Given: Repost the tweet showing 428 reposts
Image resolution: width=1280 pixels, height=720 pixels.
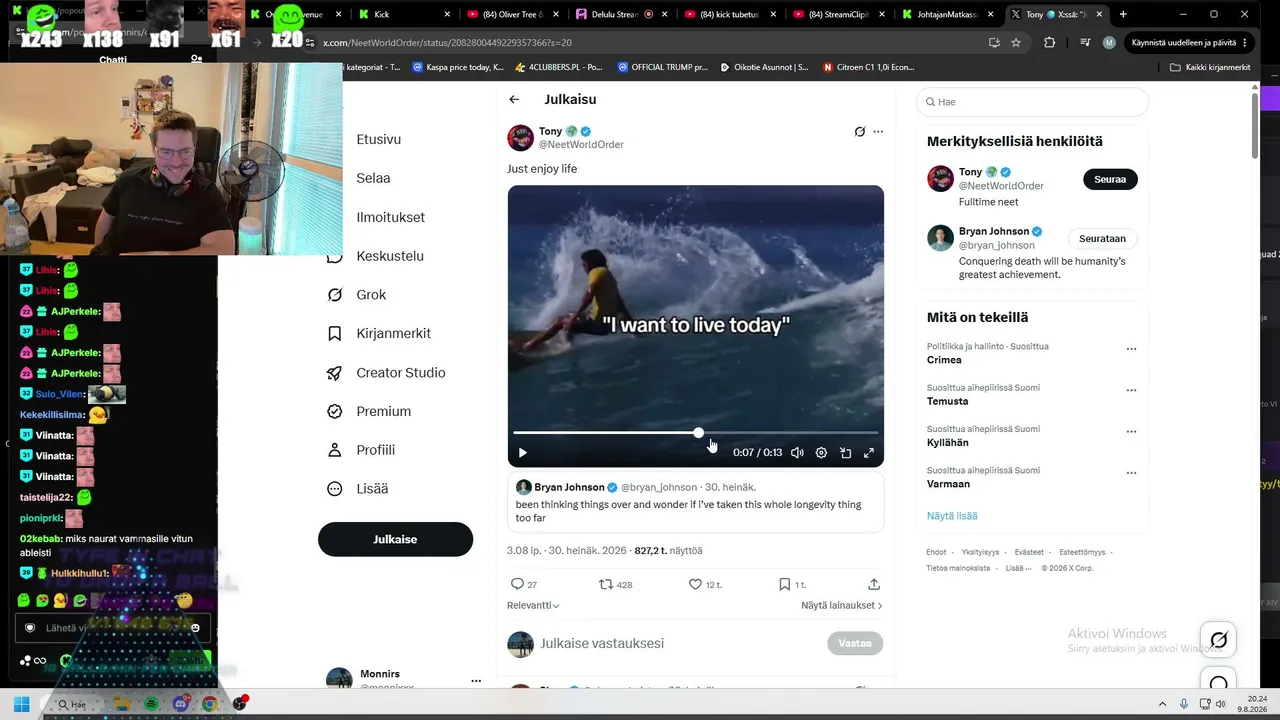Looking at the screenshot, I should (x=605, y=584).
